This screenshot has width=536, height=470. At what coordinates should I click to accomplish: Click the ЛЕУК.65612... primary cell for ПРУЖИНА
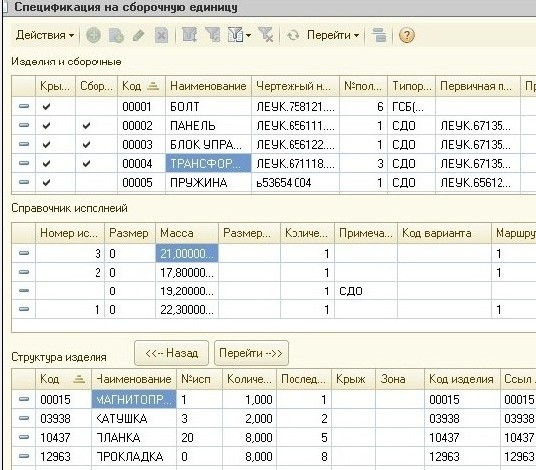[x=478, y=183]
